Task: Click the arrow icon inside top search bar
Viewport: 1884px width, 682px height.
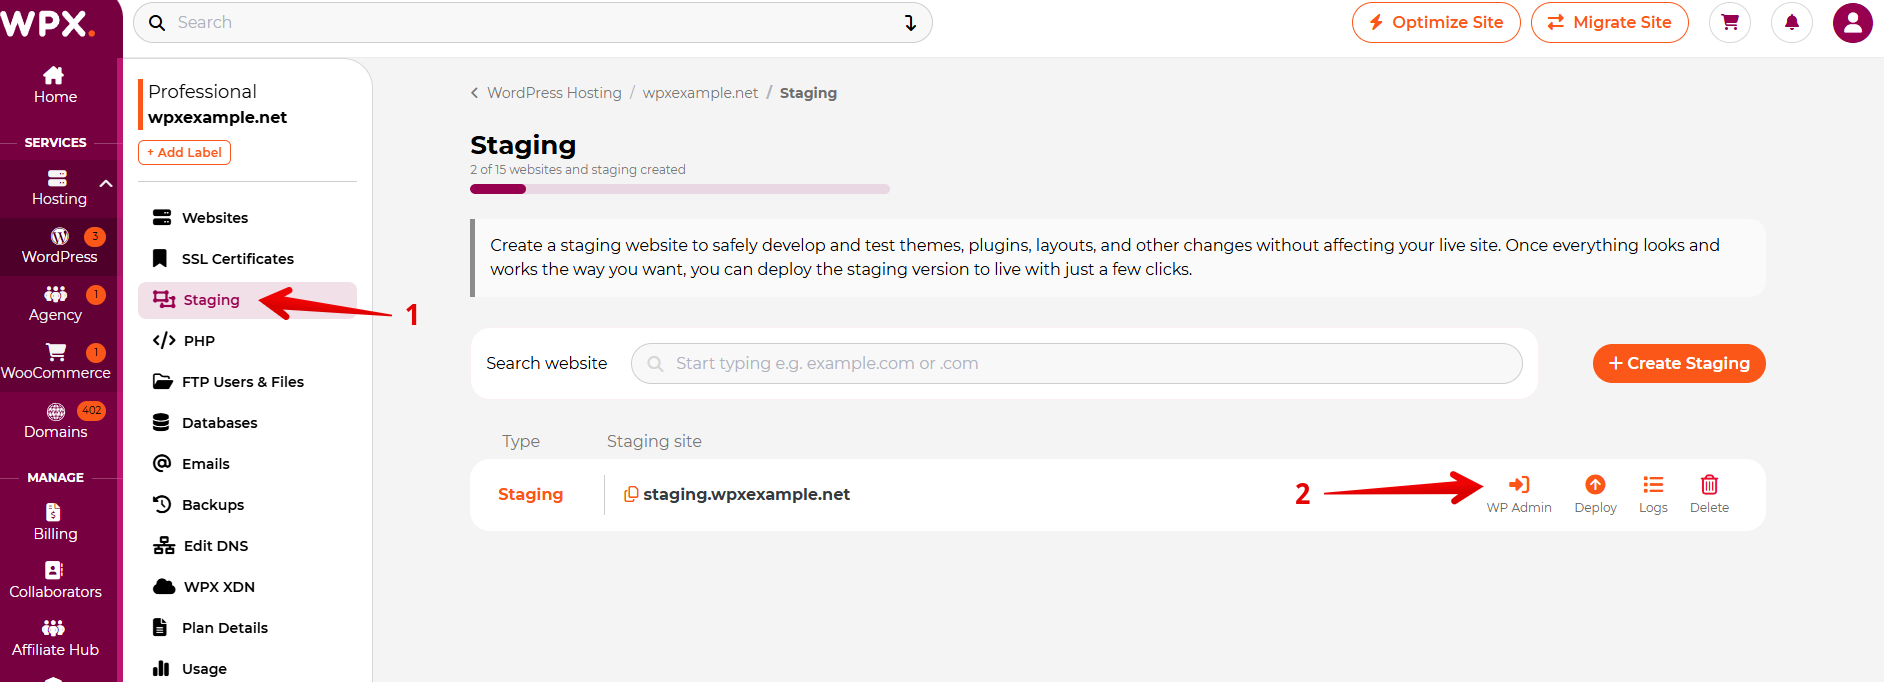Action: tap(910, 22)
